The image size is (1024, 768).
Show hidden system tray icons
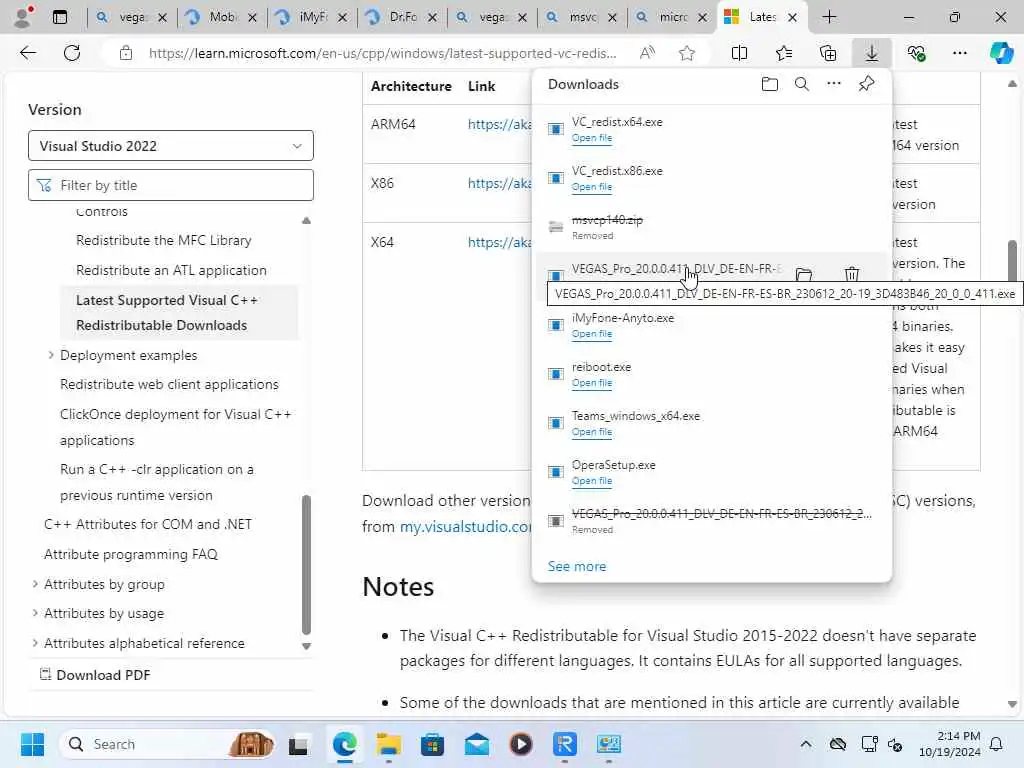point(806,744)
